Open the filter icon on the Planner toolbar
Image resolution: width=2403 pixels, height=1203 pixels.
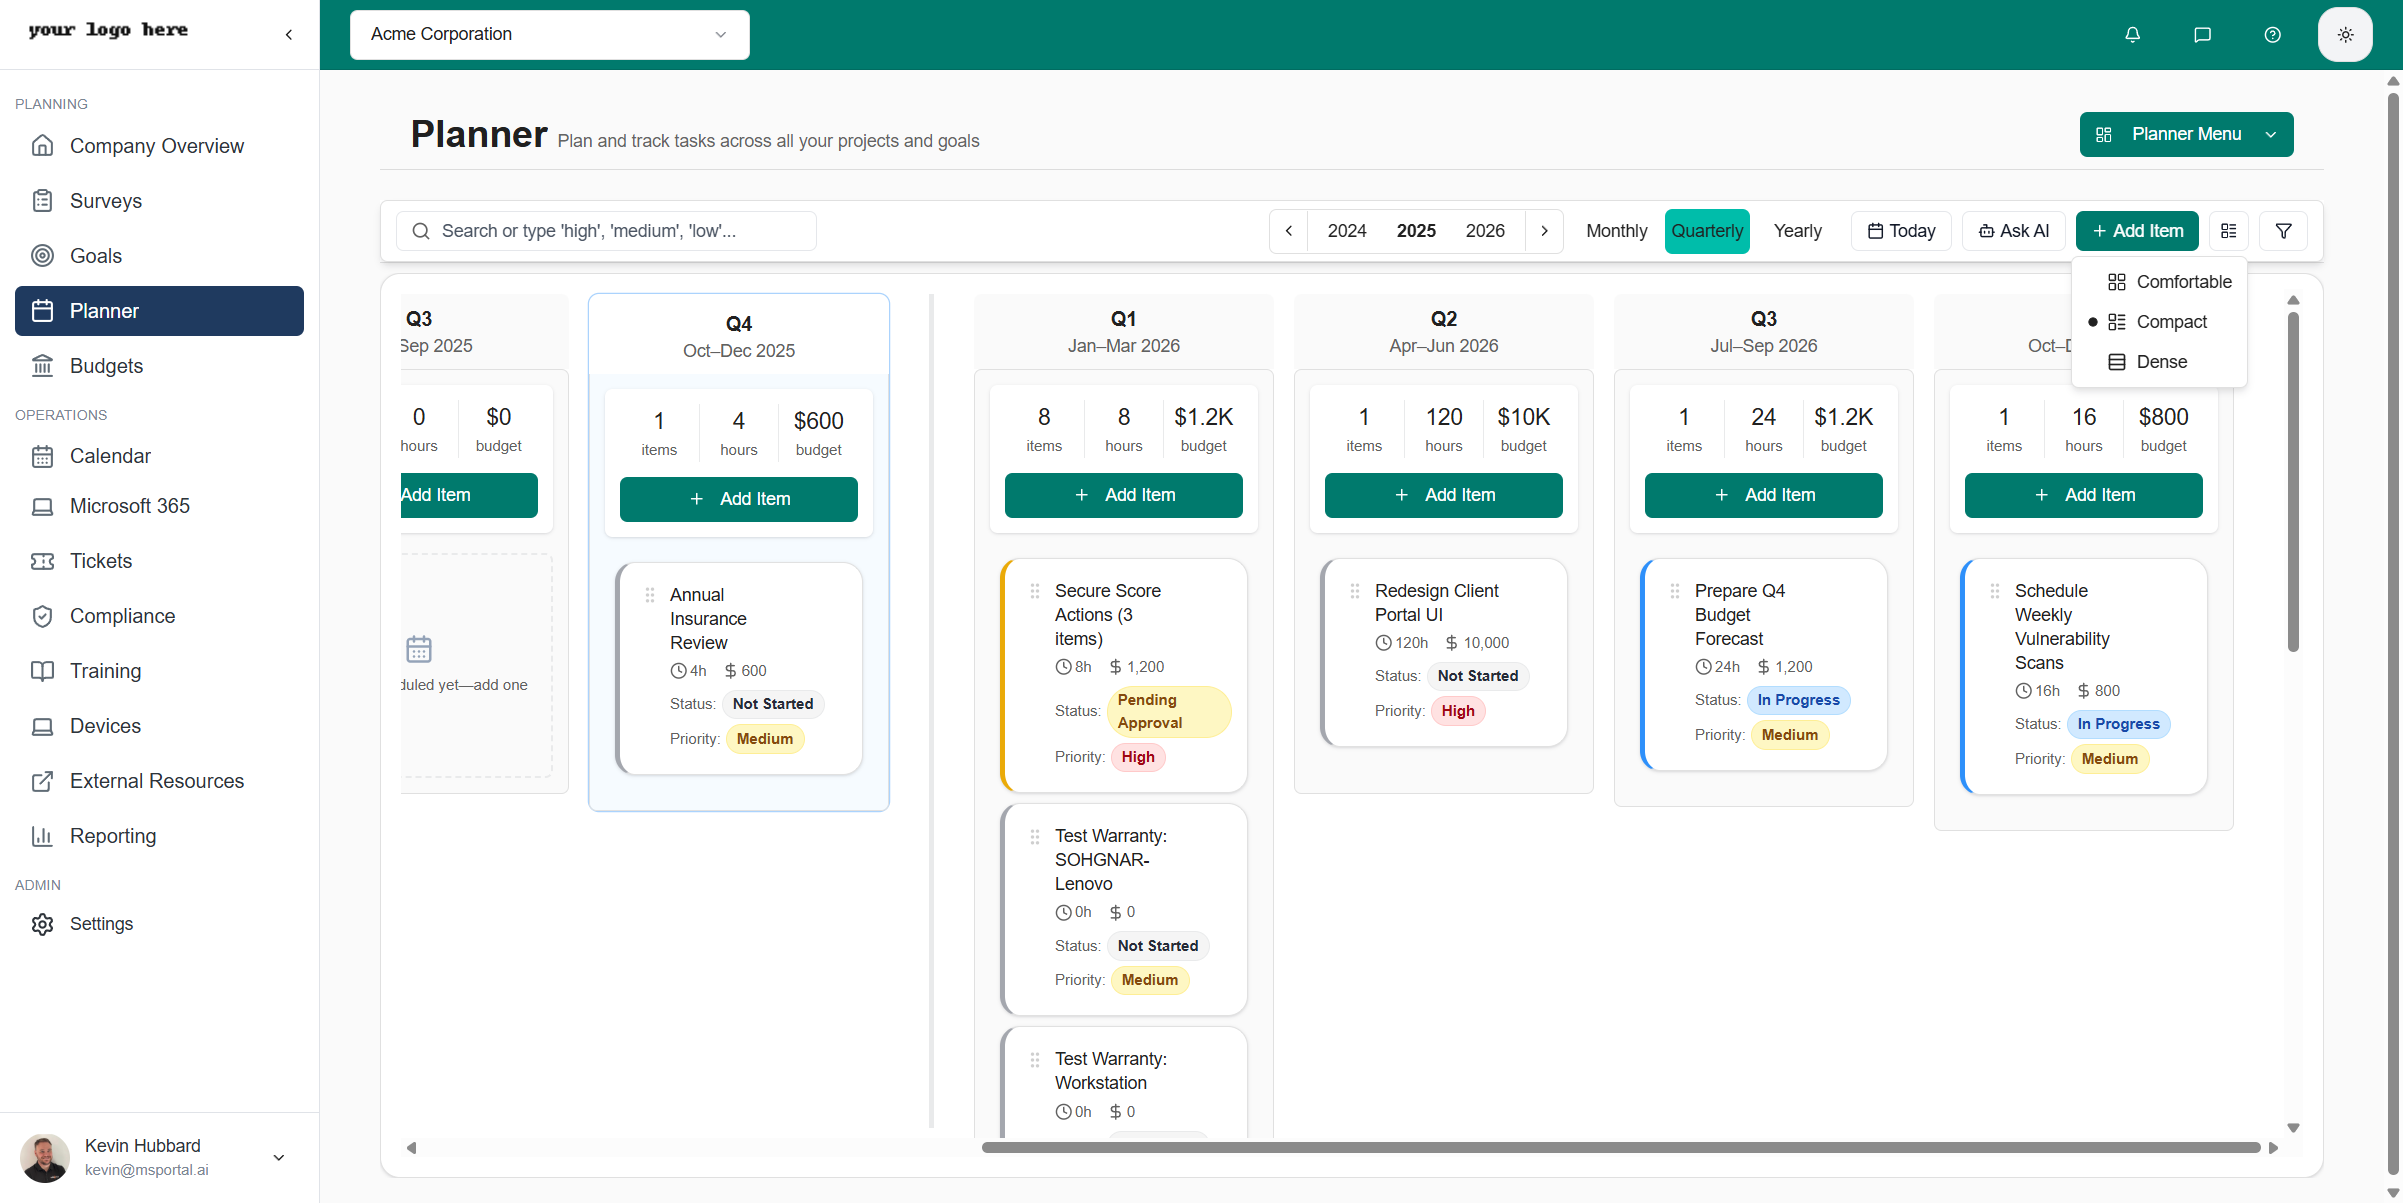click(2283, 230)
